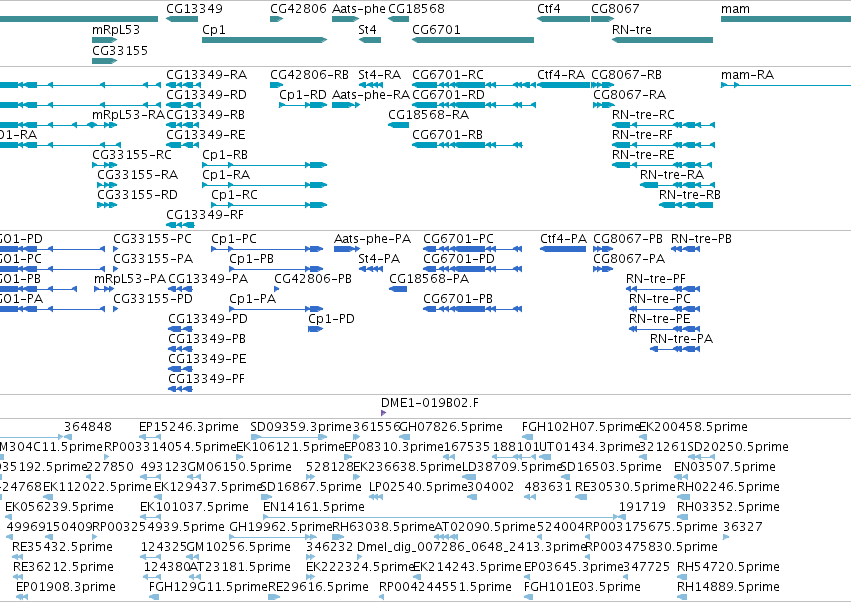Select the CG6701-PC protein label
This screenshot has width=851, height=602.
[459, 239]
